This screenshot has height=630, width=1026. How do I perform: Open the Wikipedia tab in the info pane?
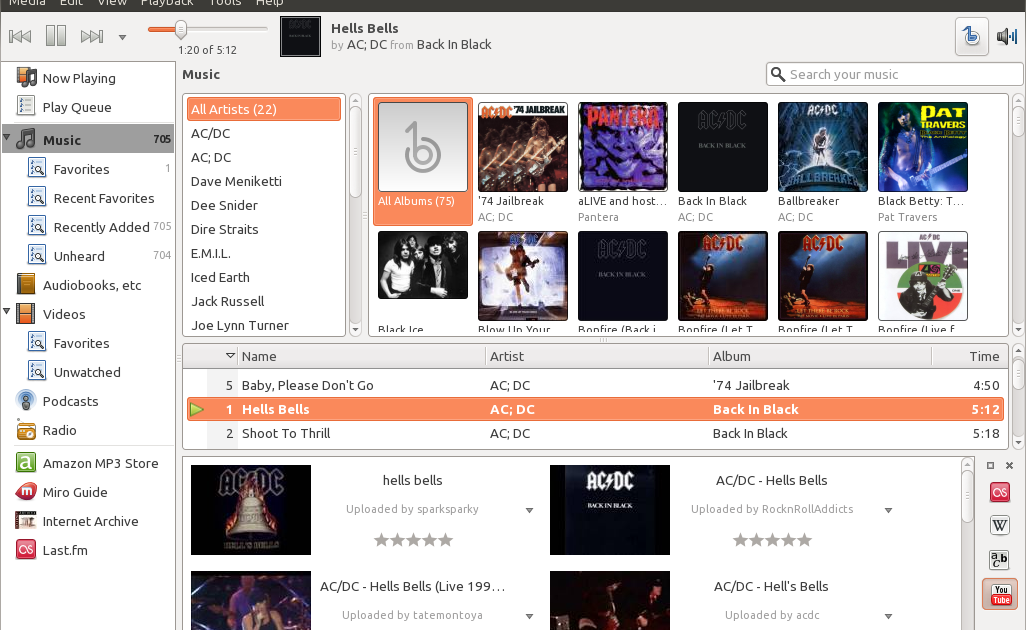pyautogui.click(x=998, y=525)
